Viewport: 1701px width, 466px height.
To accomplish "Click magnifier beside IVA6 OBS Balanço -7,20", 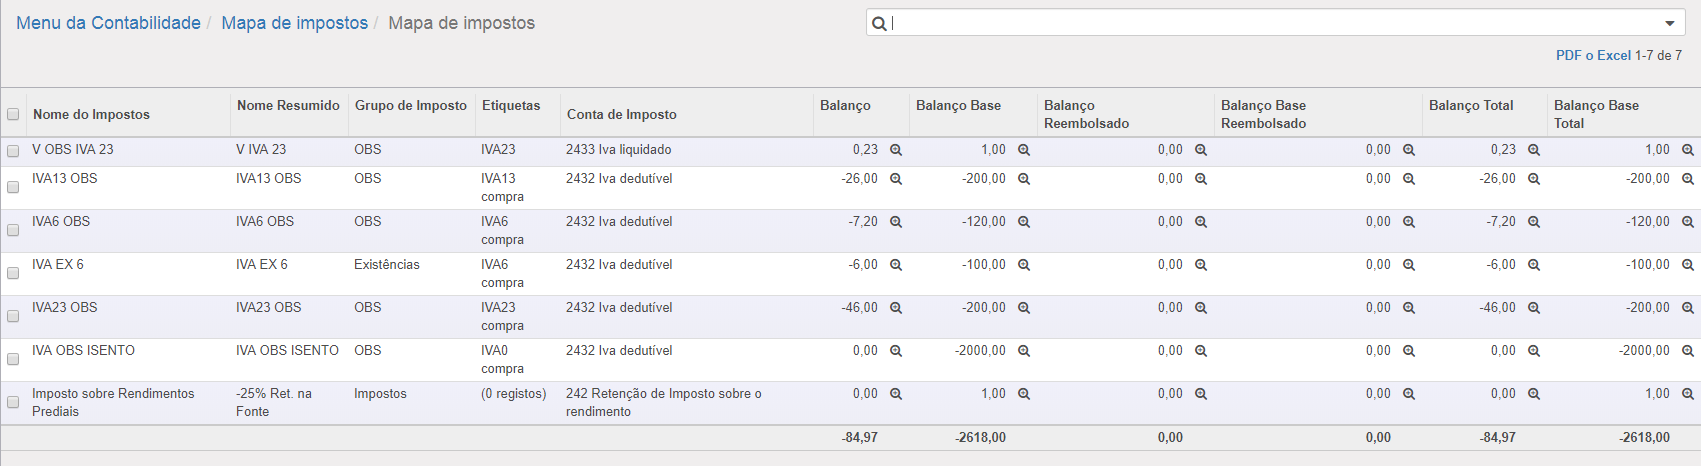I will click(896, 222).
